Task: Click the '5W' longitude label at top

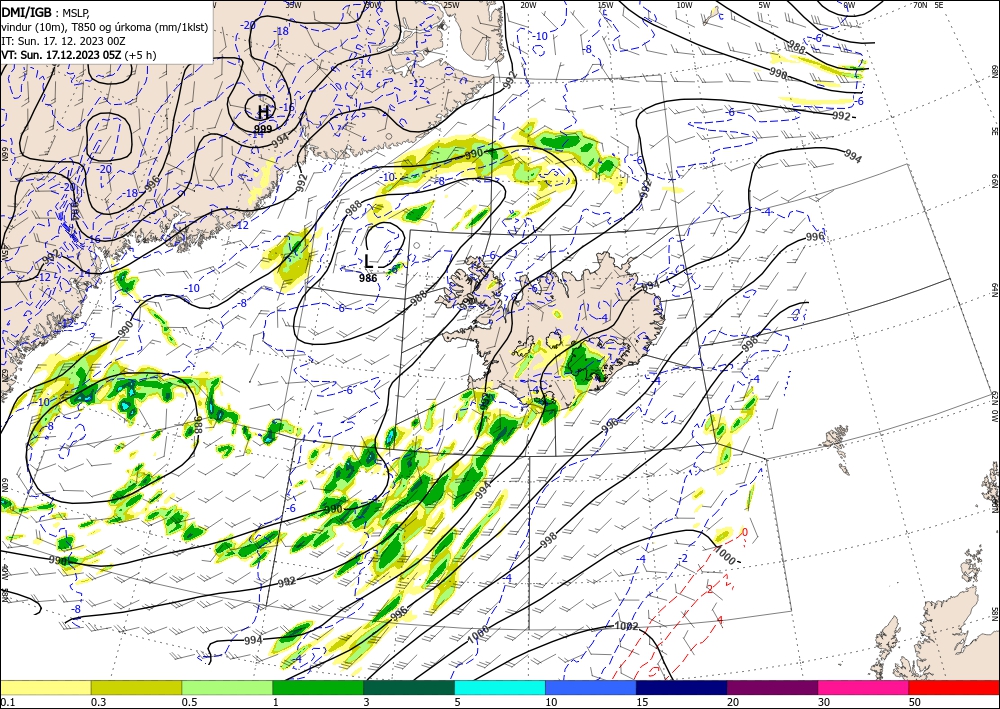Action: tap(764, 5)
